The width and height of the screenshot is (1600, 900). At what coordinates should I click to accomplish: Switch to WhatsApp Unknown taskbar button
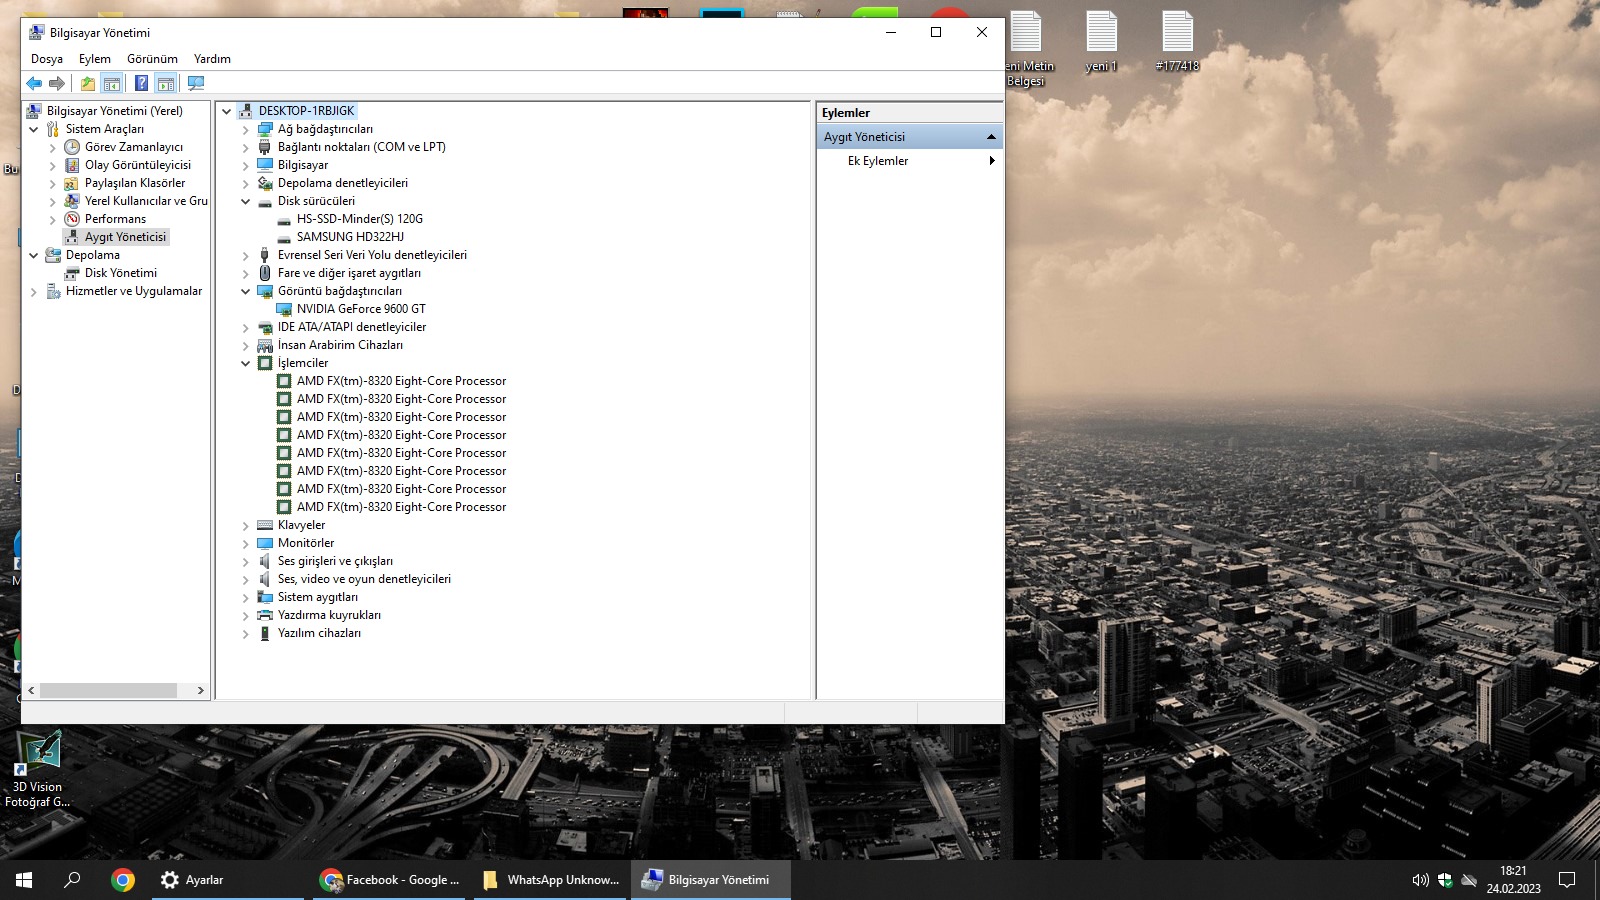tap(551, 880)
